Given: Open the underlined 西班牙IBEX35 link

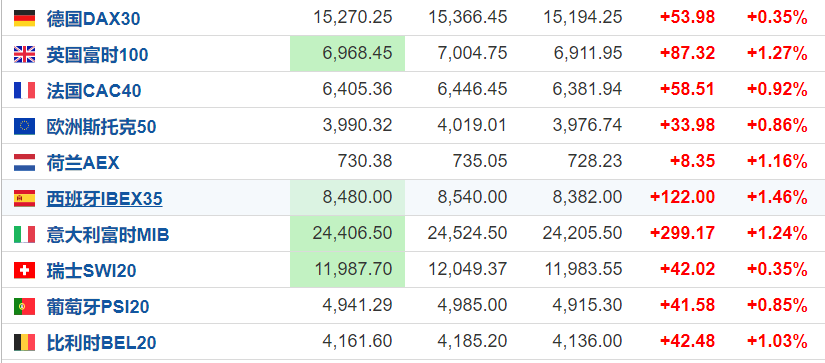Looking at the screenshot, I should tap(104, 199).
